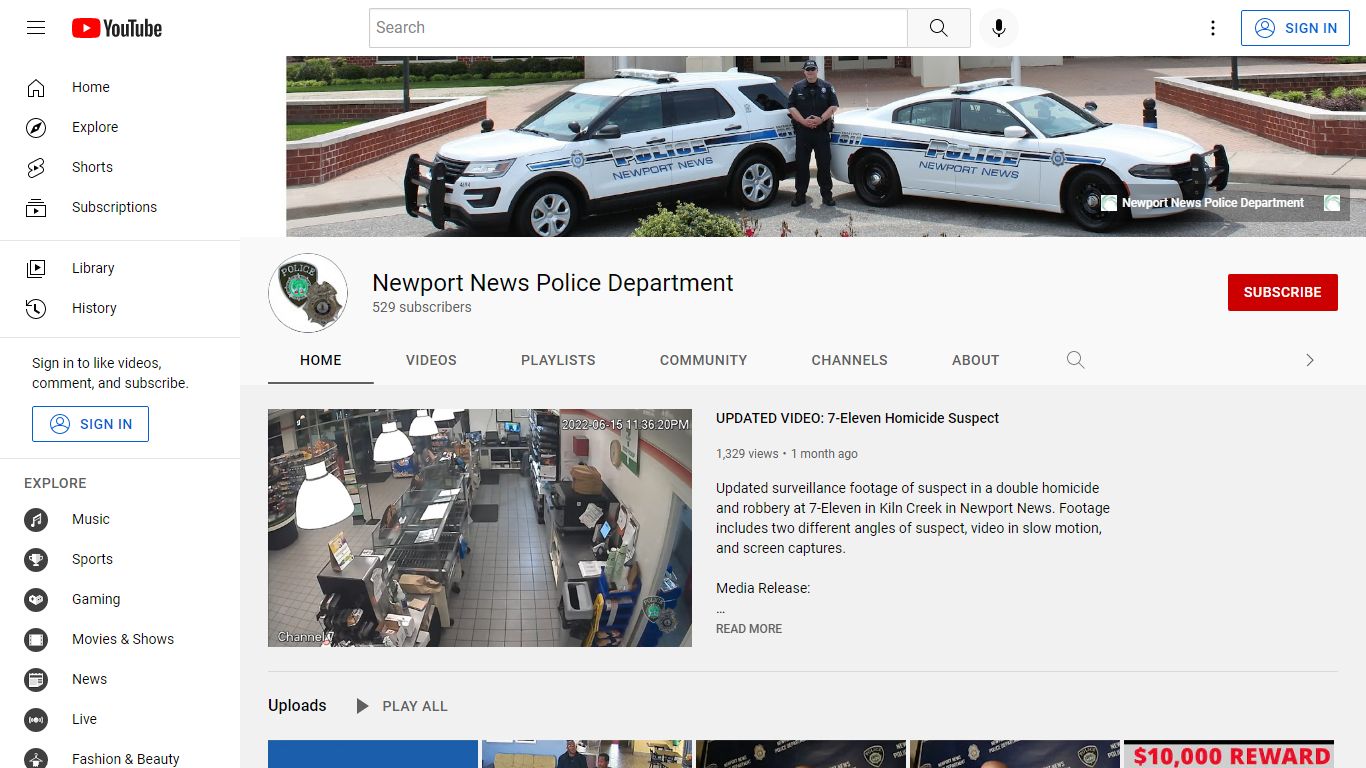Search this channel magnifier icon
This screenshot has width=1366, height=768.
tap(1075, 360)
